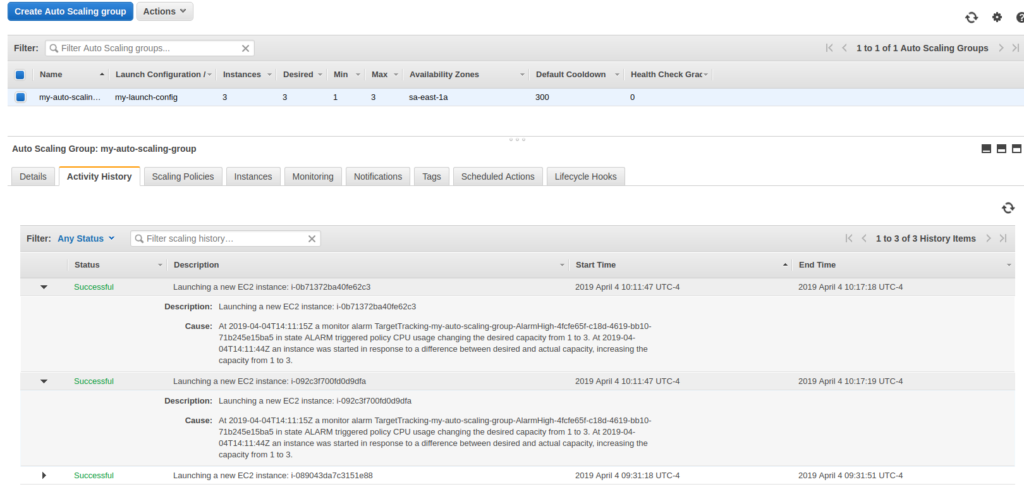Open the Instances column dropdown arrow

(270, 74)
